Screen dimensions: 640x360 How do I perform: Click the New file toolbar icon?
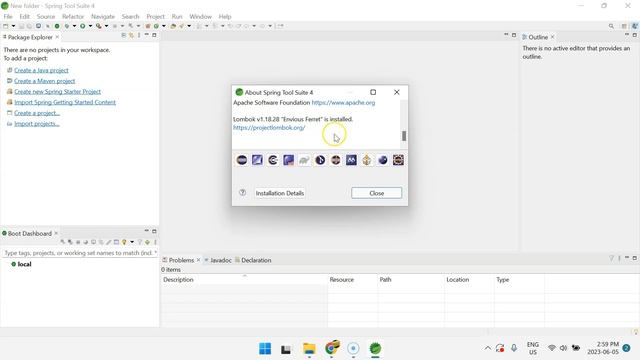tap(6, 26)
